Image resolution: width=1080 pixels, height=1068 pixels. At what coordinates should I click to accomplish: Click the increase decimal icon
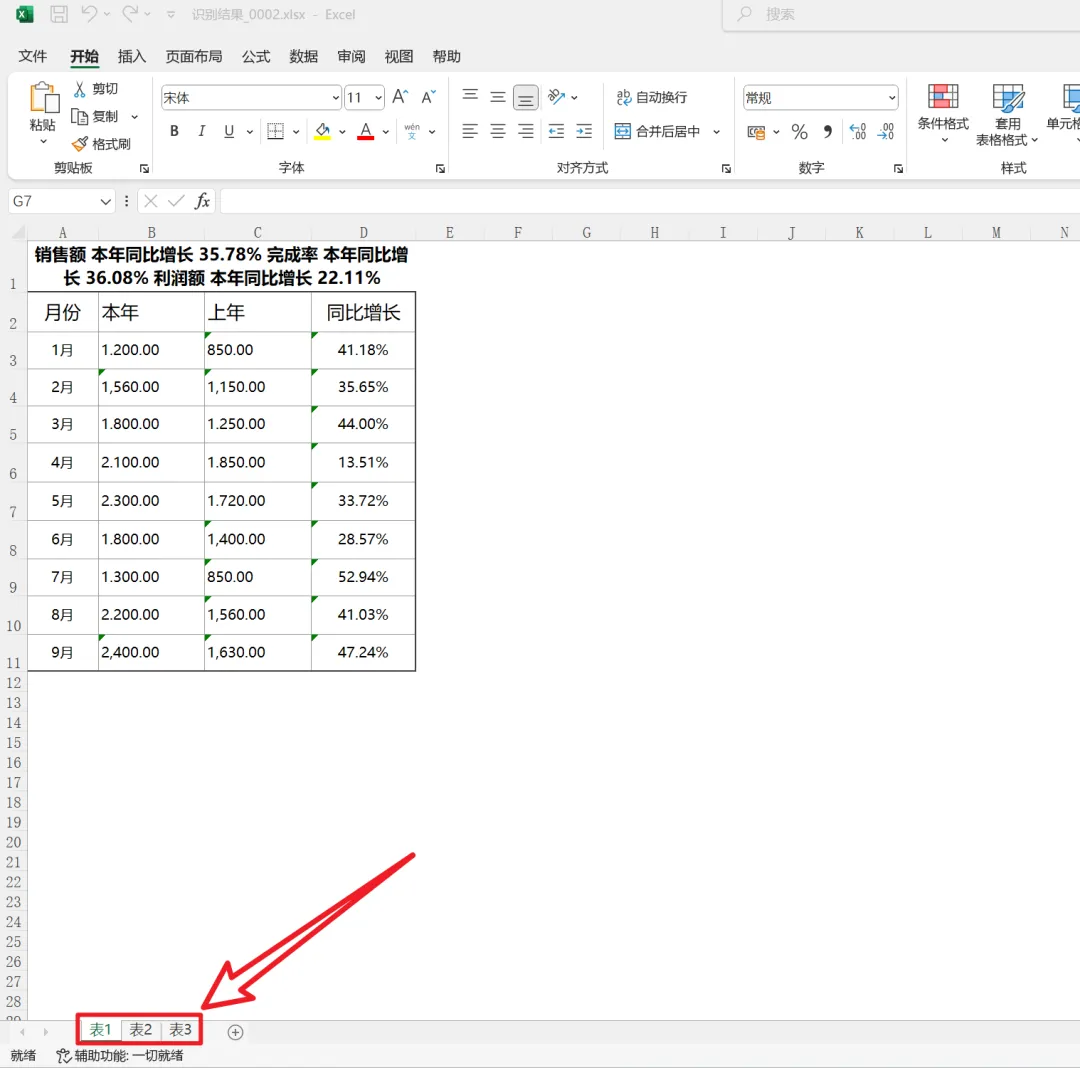858,132
